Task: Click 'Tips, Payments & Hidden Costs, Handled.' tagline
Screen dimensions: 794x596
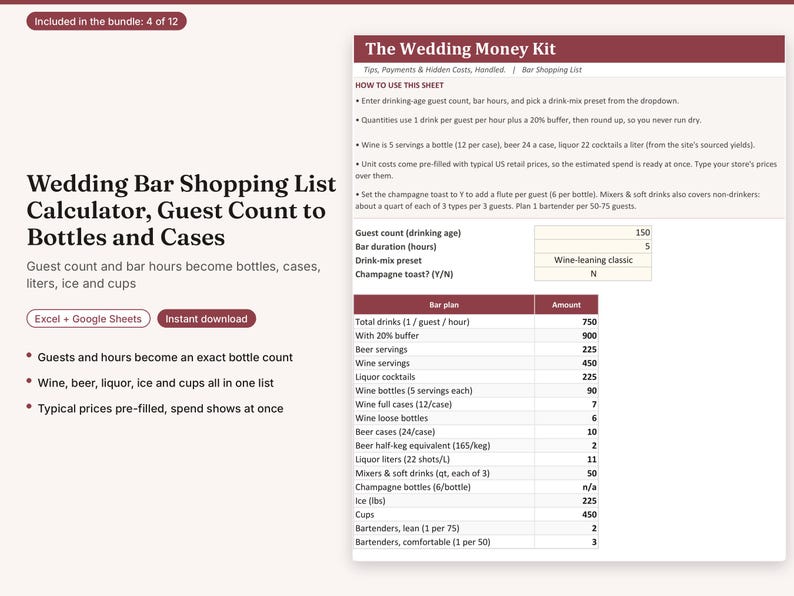Action: point(434,70)
